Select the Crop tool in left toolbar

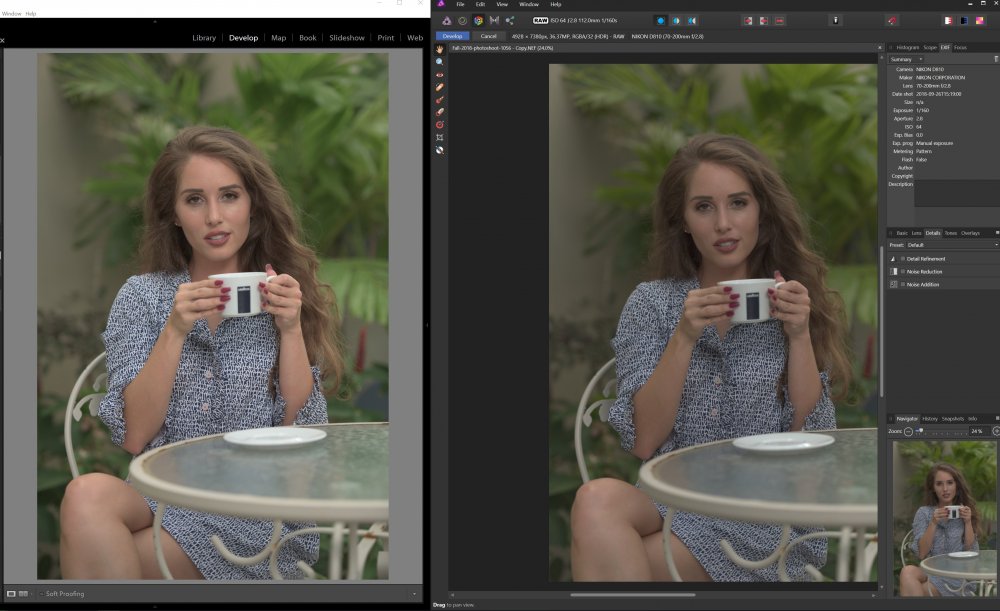(x=440, y=137)
